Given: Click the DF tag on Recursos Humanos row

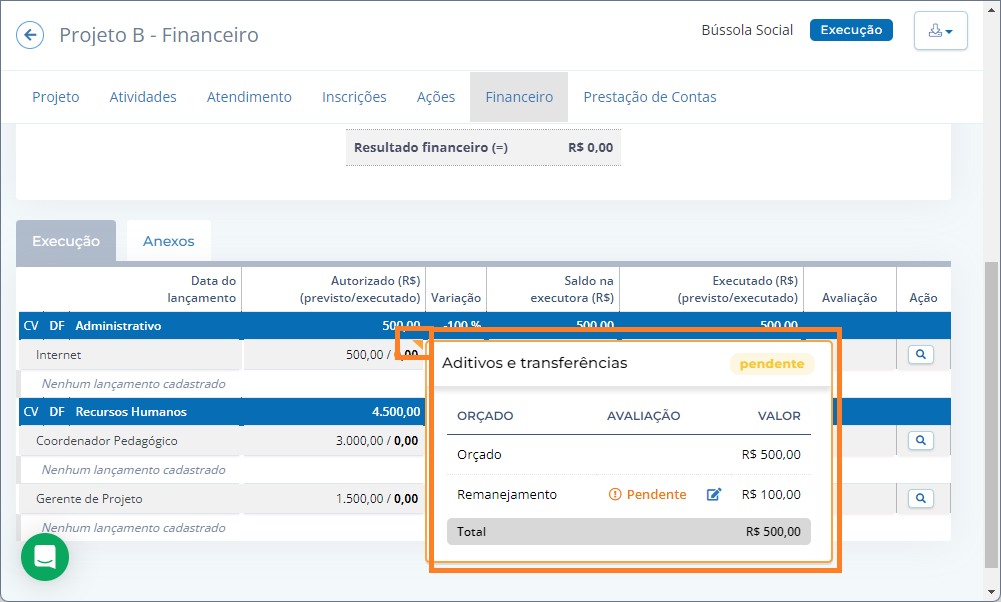Looking at the screenshot, I should pyautogui.click(x=57, y=412).
